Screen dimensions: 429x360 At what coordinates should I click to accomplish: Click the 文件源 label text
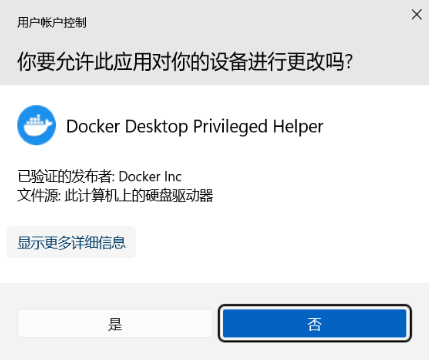(x=37, y=195)
